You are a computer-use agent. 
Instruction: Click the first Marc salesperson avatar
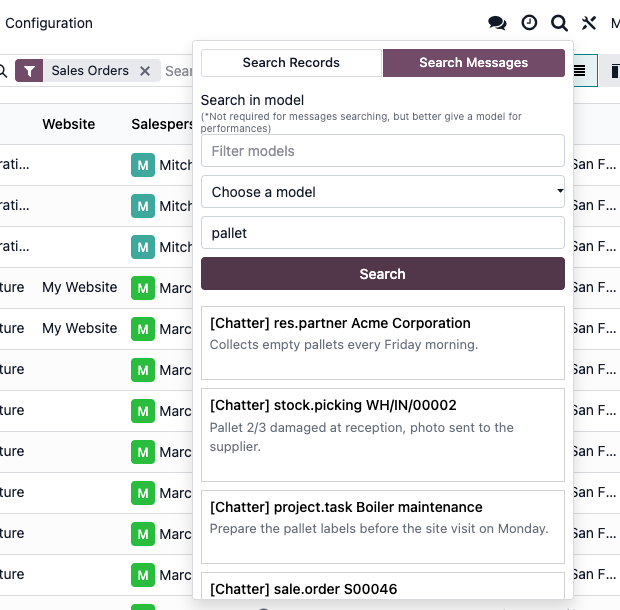tap(143, 288)
